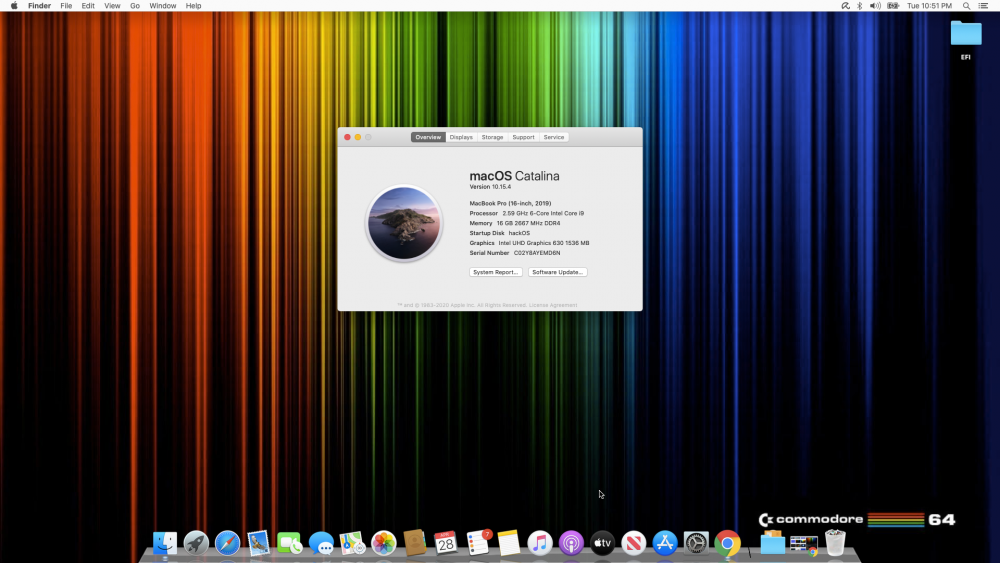This screenshot has height=563, width=1000.
Task: Open Music app in dock
Action: pyautogui.click(x=540, y=543)
